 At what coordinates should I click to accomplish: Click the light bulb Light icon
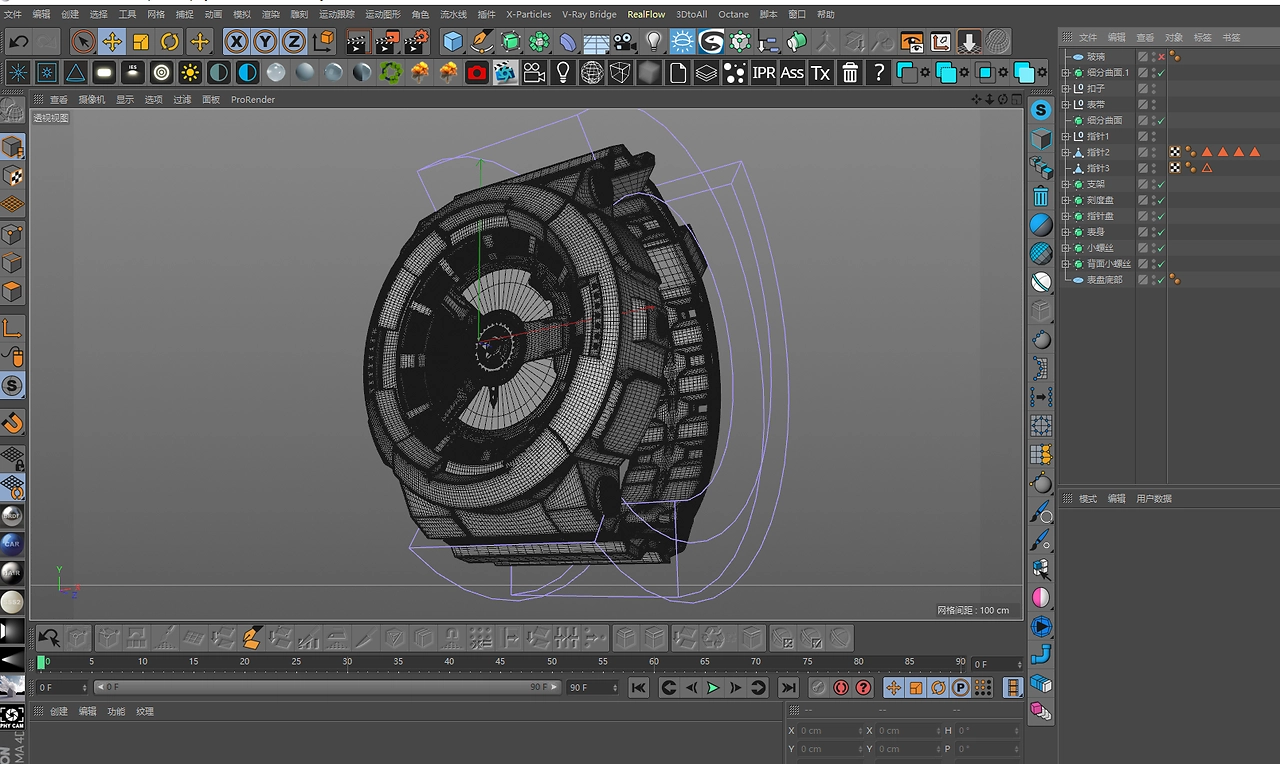tap(654, 41)
